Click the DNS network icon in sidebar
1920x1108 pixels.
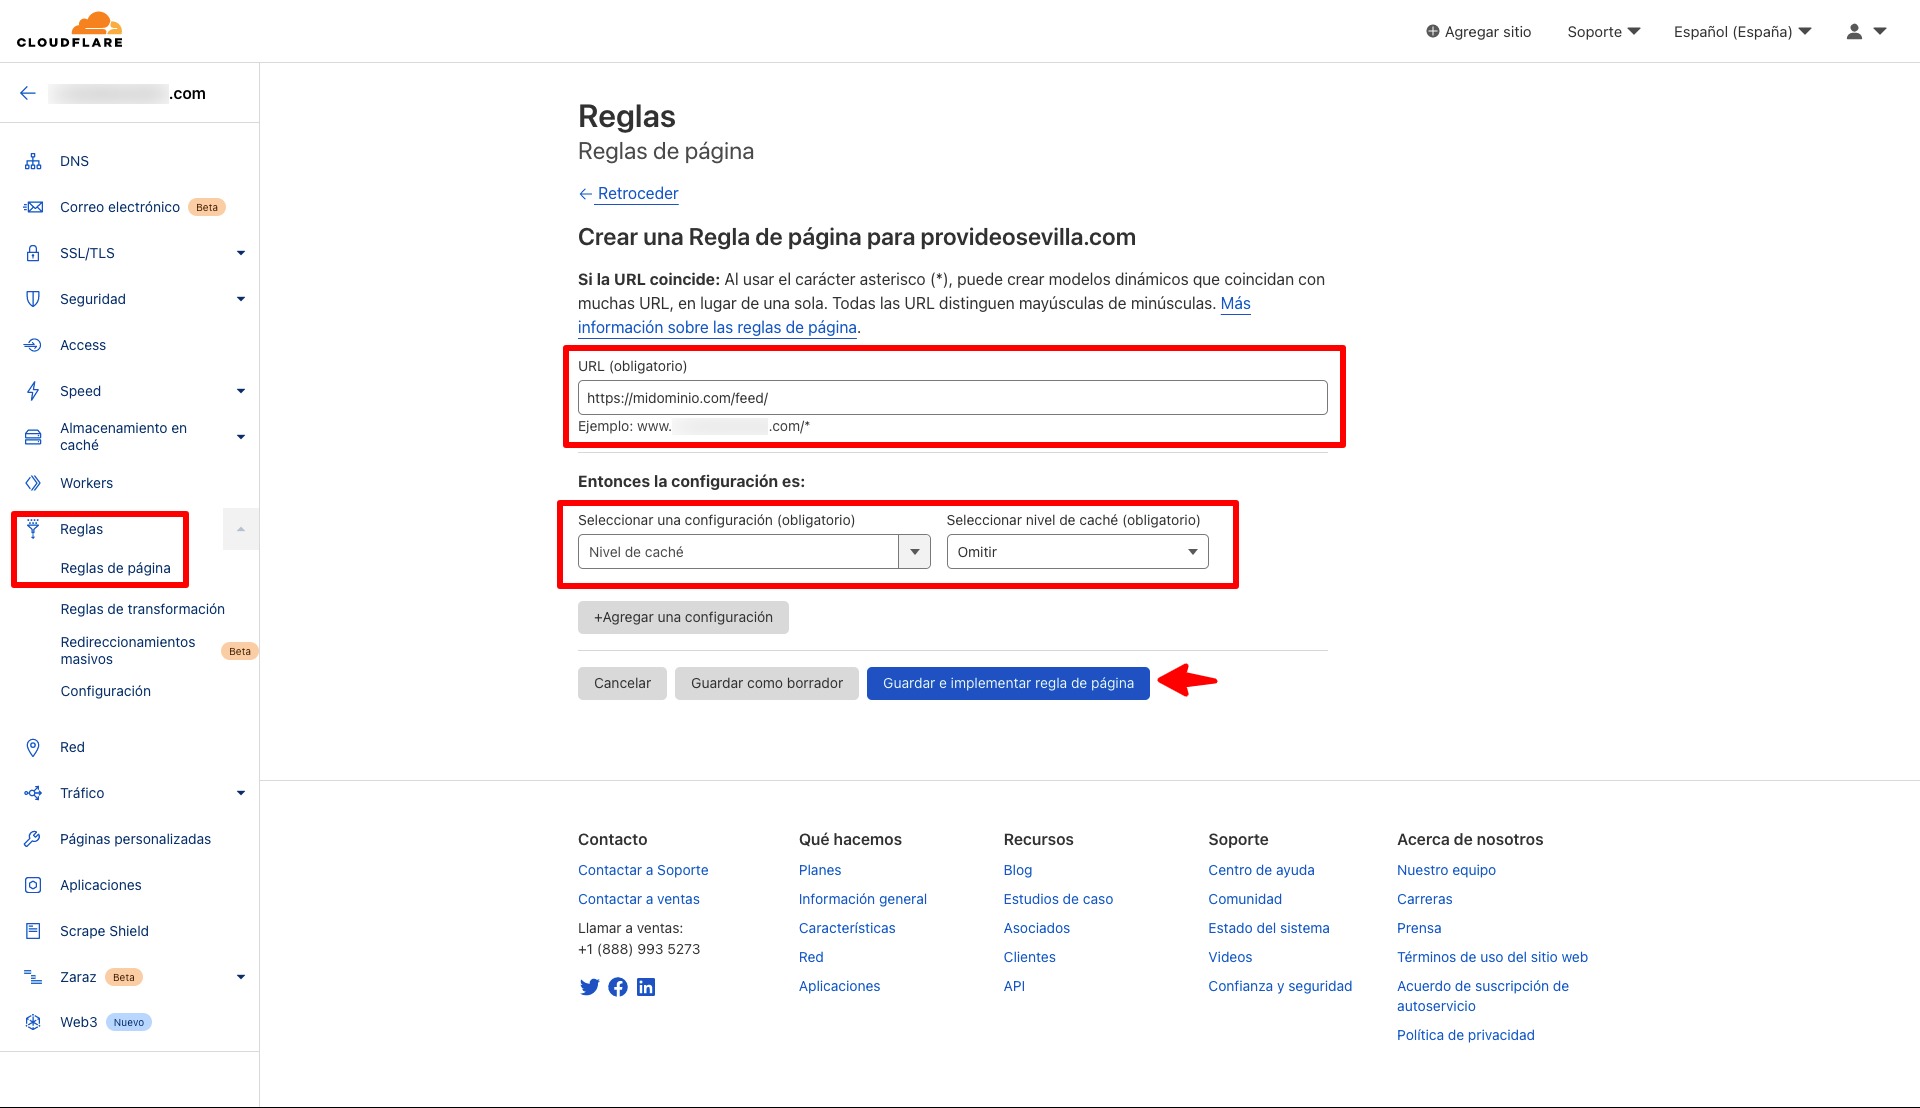33,161
